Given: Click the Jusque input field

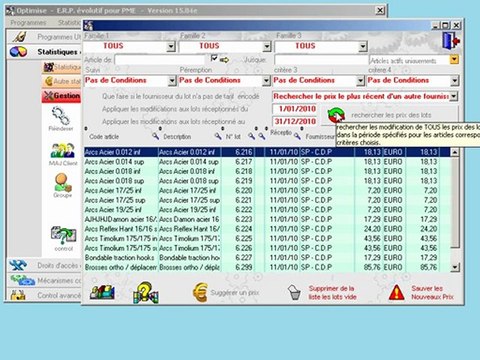Looking at the screenshot, I should tap(321, 60).
